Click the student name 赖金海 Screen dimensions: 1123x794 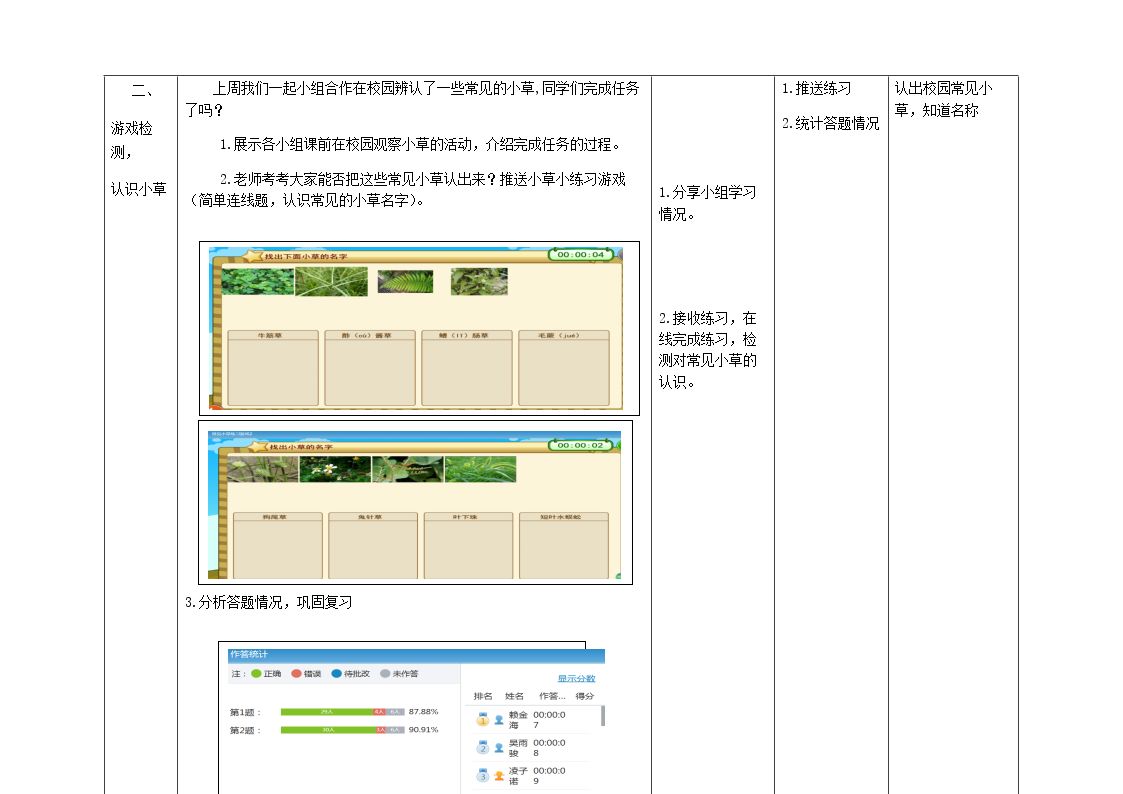pos(518,720)
